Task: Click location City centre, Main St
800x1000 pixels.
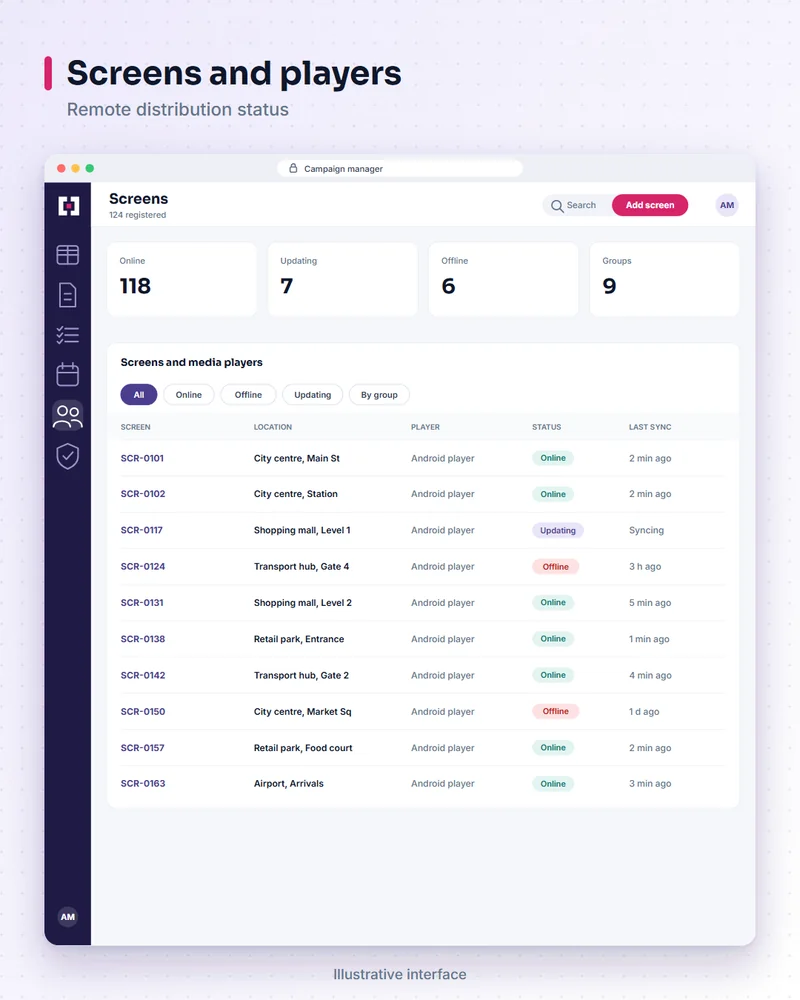Action: click(x=297, y=458)
